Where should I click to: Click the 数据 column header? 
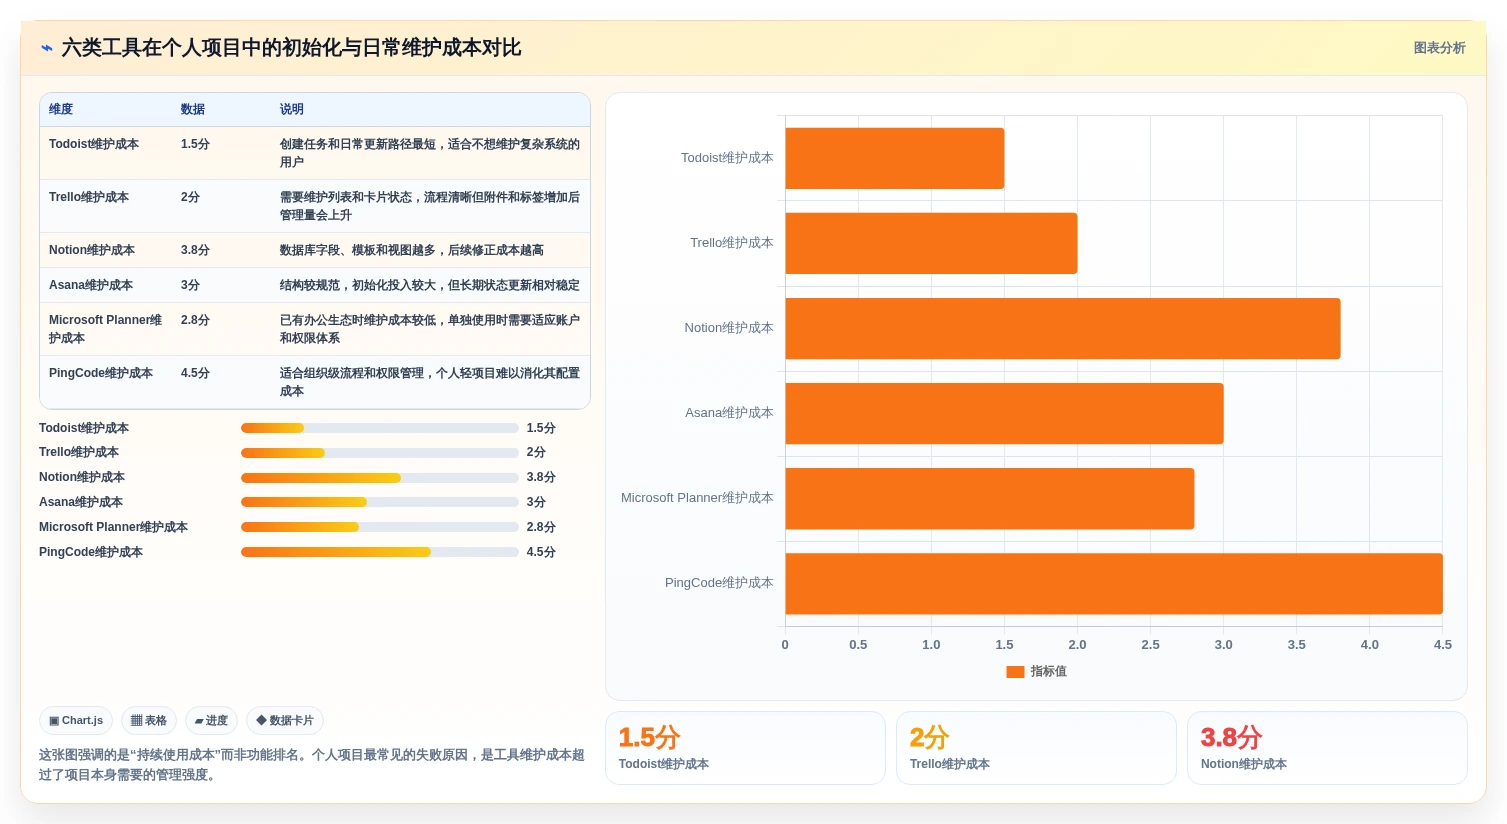[193, 109]
